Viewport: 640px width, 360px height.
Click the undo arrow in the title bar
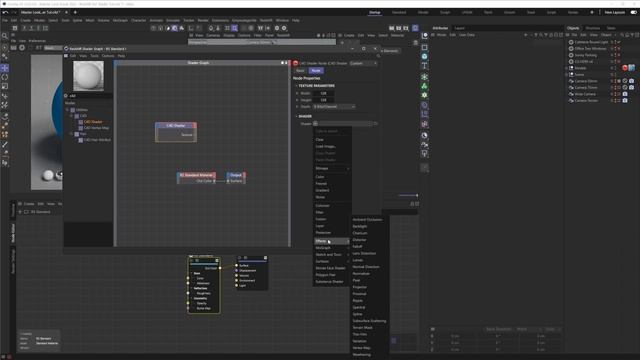point(5,12)
